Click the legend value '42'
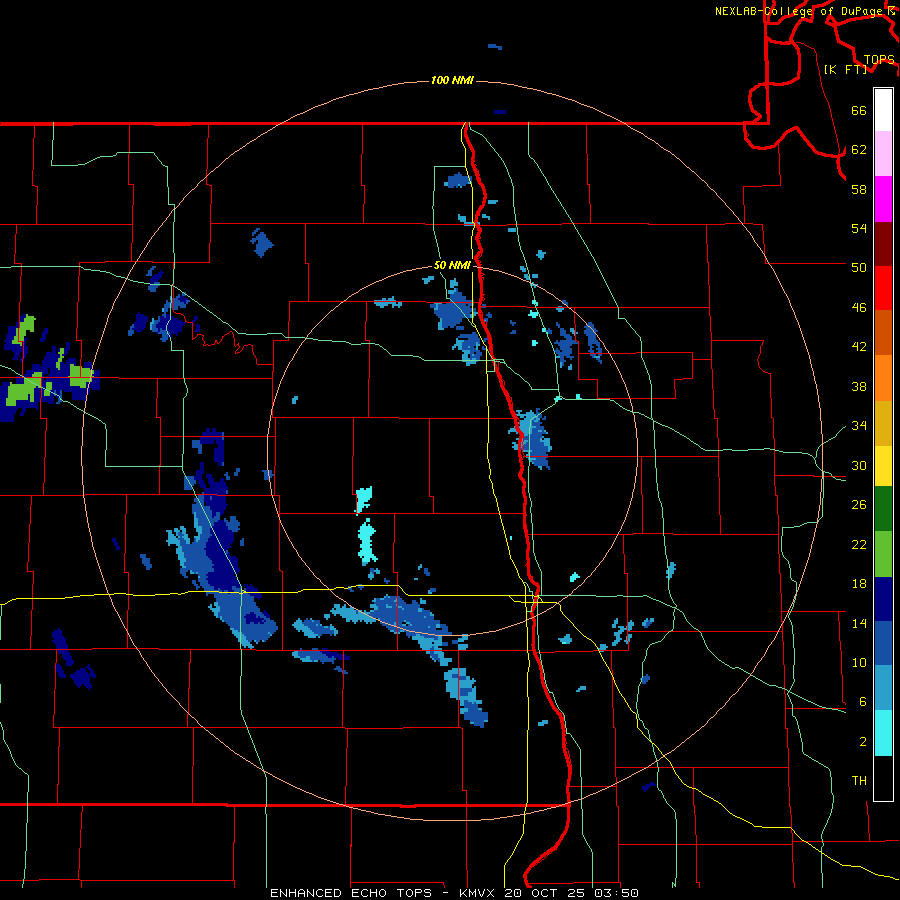 [859, 347]
